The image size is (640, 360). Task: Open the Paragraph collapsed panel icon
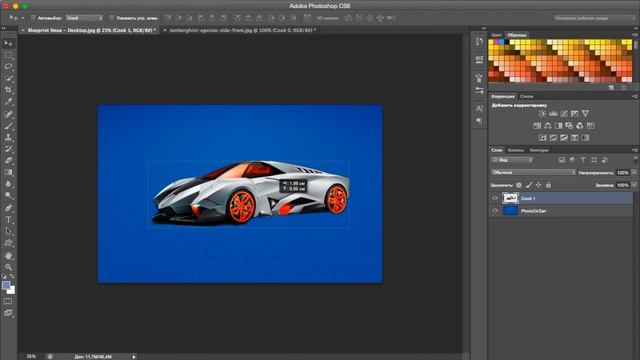pos(479,121)
